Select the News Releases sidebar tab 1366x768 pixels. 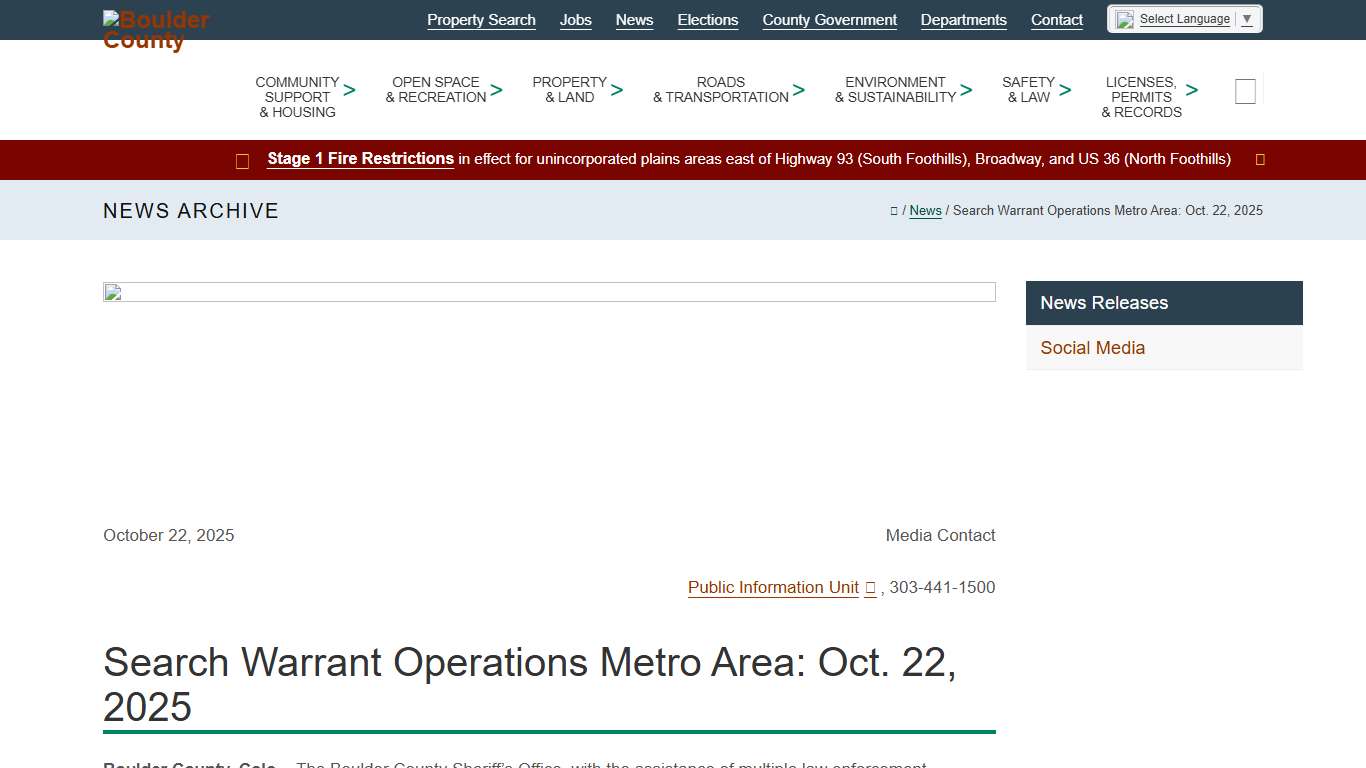(1103, 302)
